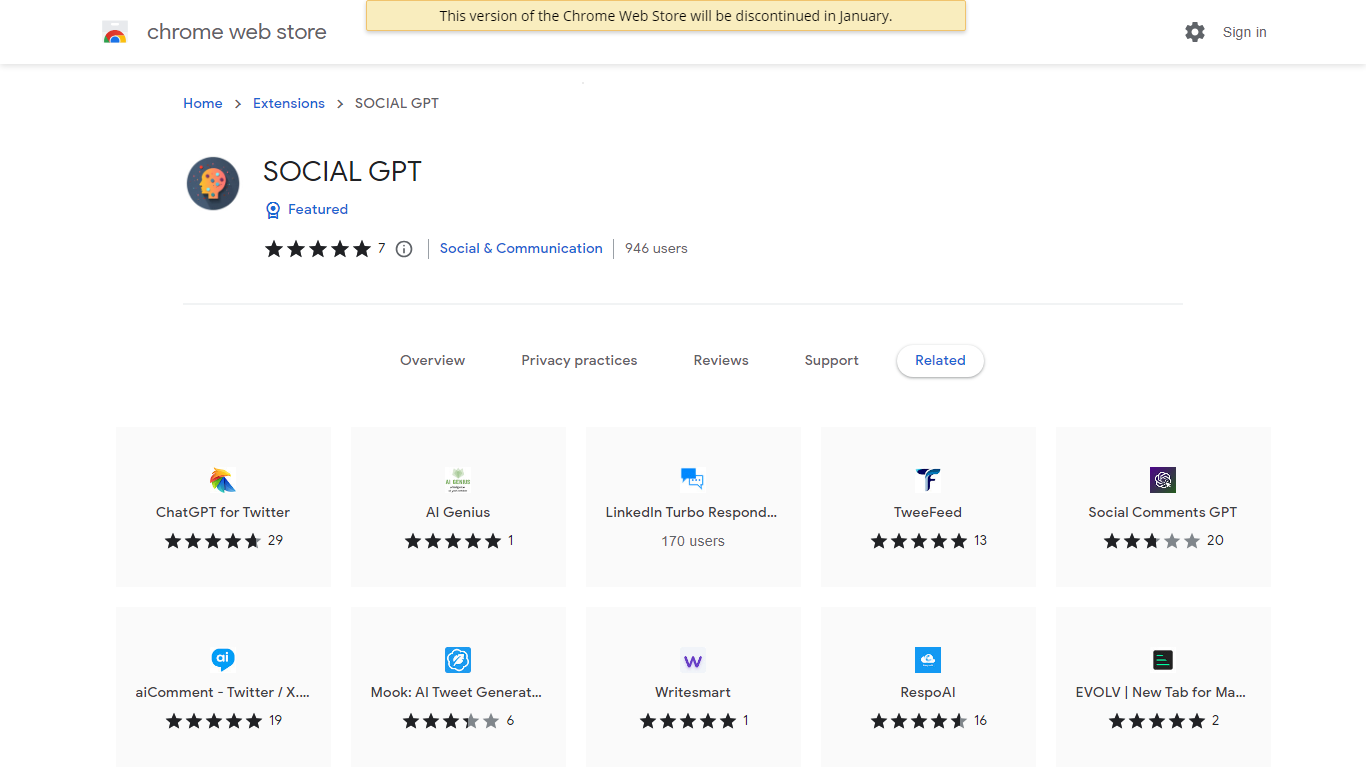This screenshot has height=768, width=1366.
Task: Switch to the Overview tab
Action: pos(432,360)
